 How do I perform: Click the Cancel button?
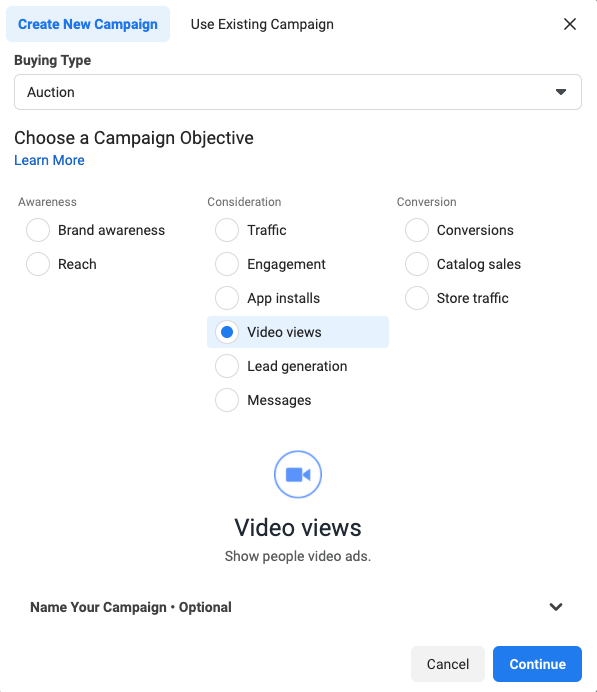(x=448, y=664)
